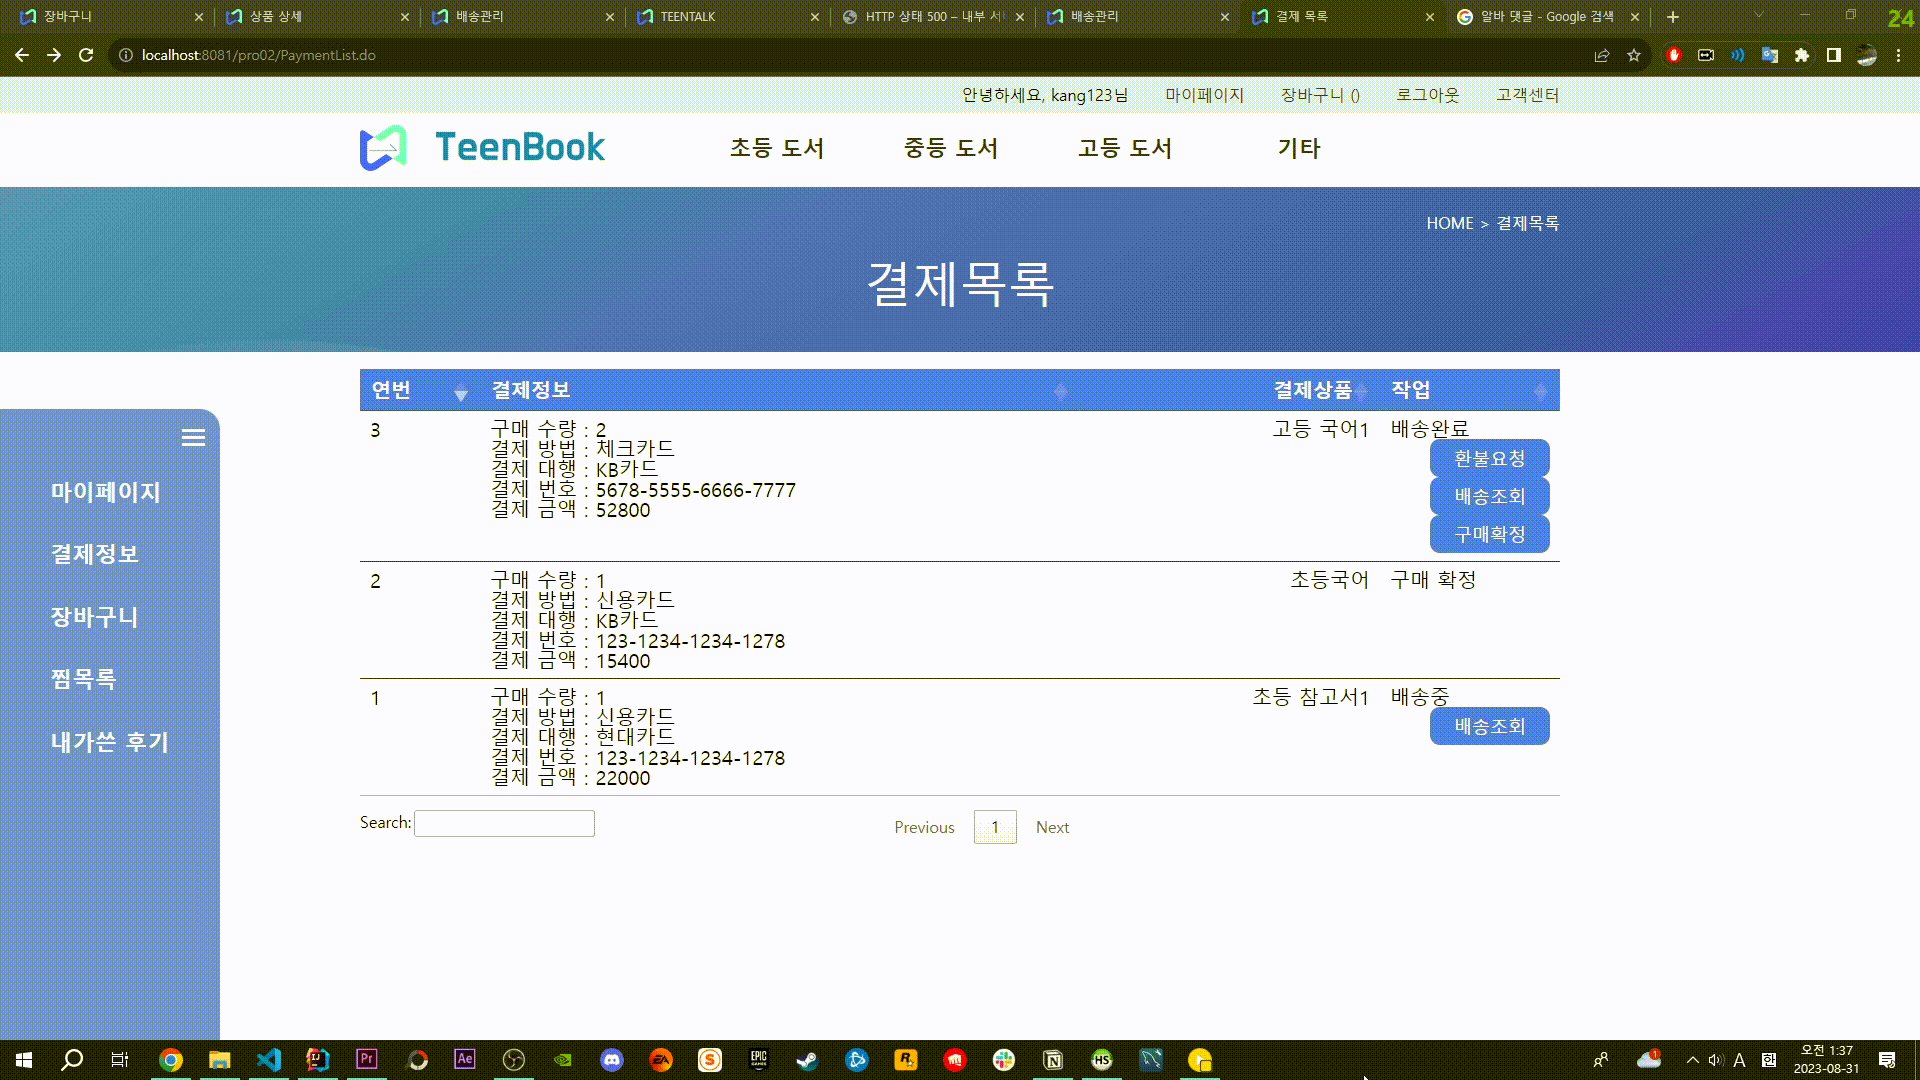Open Visual Studio Code from the taskbar
Image resolution: width=1920 pixels, height=1080 pixels.
(x=269, y=1060)
